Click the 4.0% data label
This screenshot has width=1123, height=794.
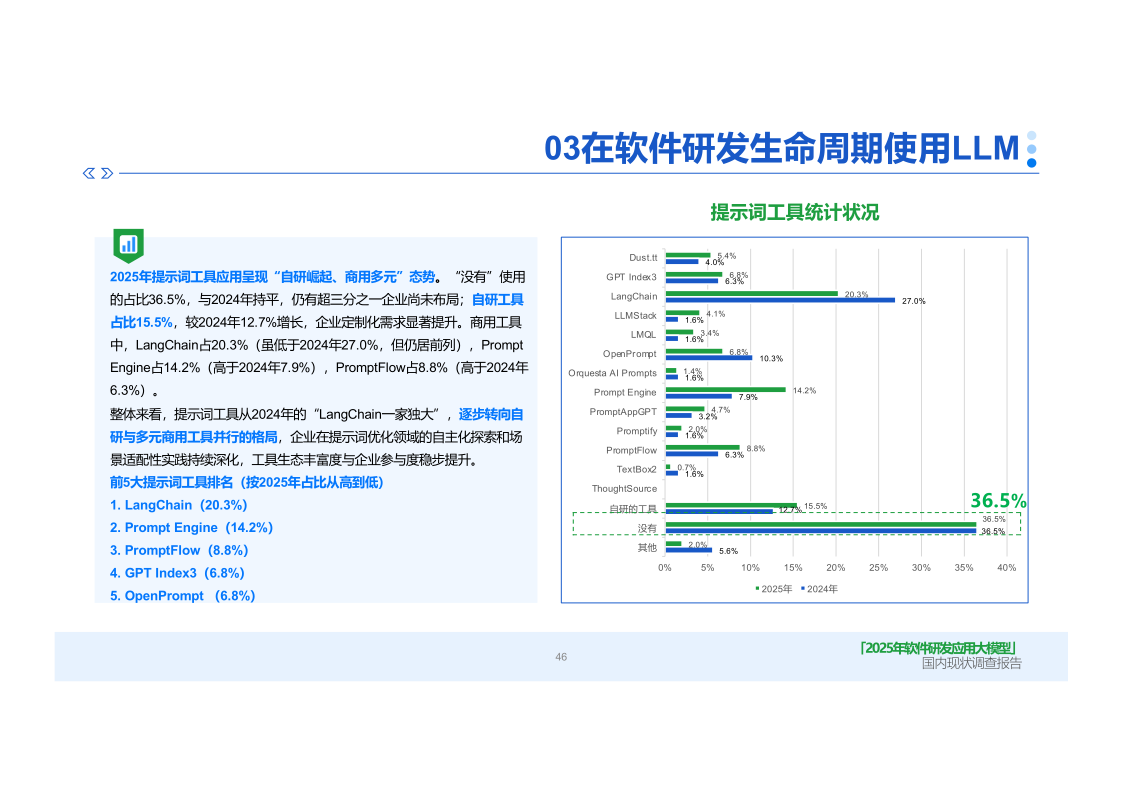point(714,263)
